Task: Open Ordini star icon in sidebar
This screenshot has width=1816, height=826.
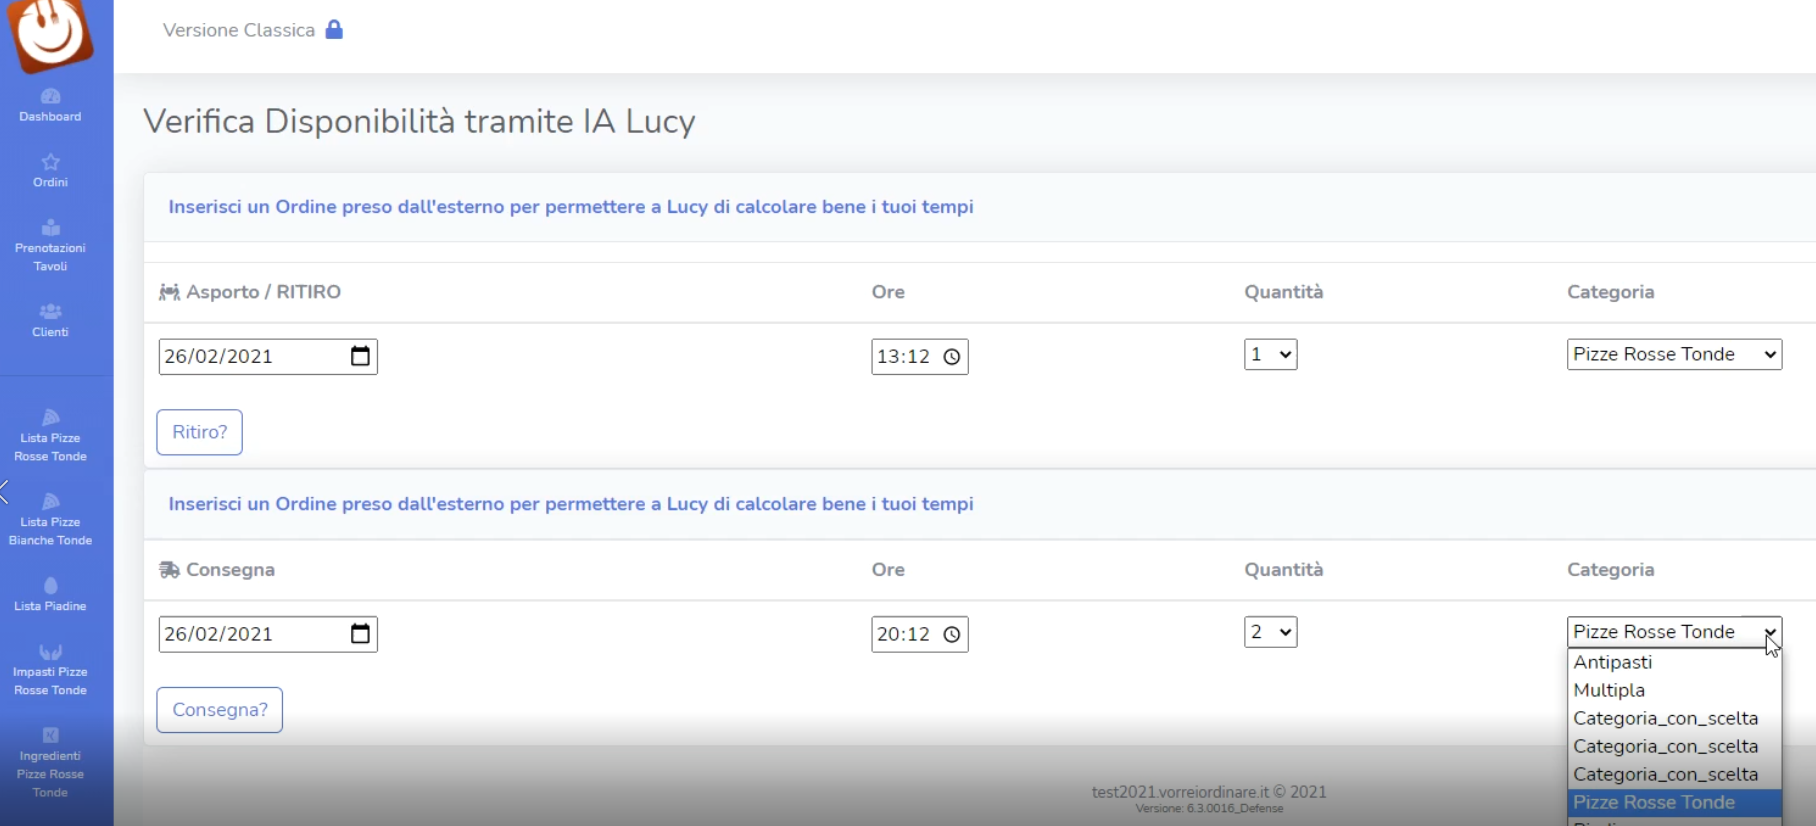Action: pyautogui.click(x=50, y=162)
